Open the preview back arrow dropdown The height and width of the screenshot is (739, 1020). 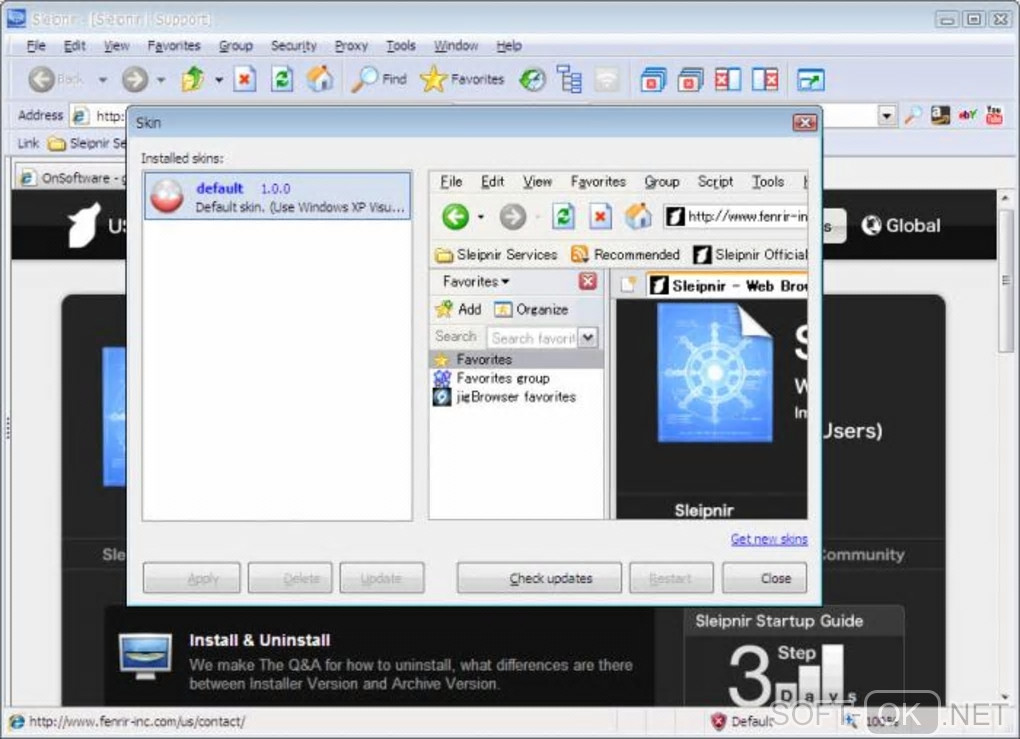tap(481, 217)
